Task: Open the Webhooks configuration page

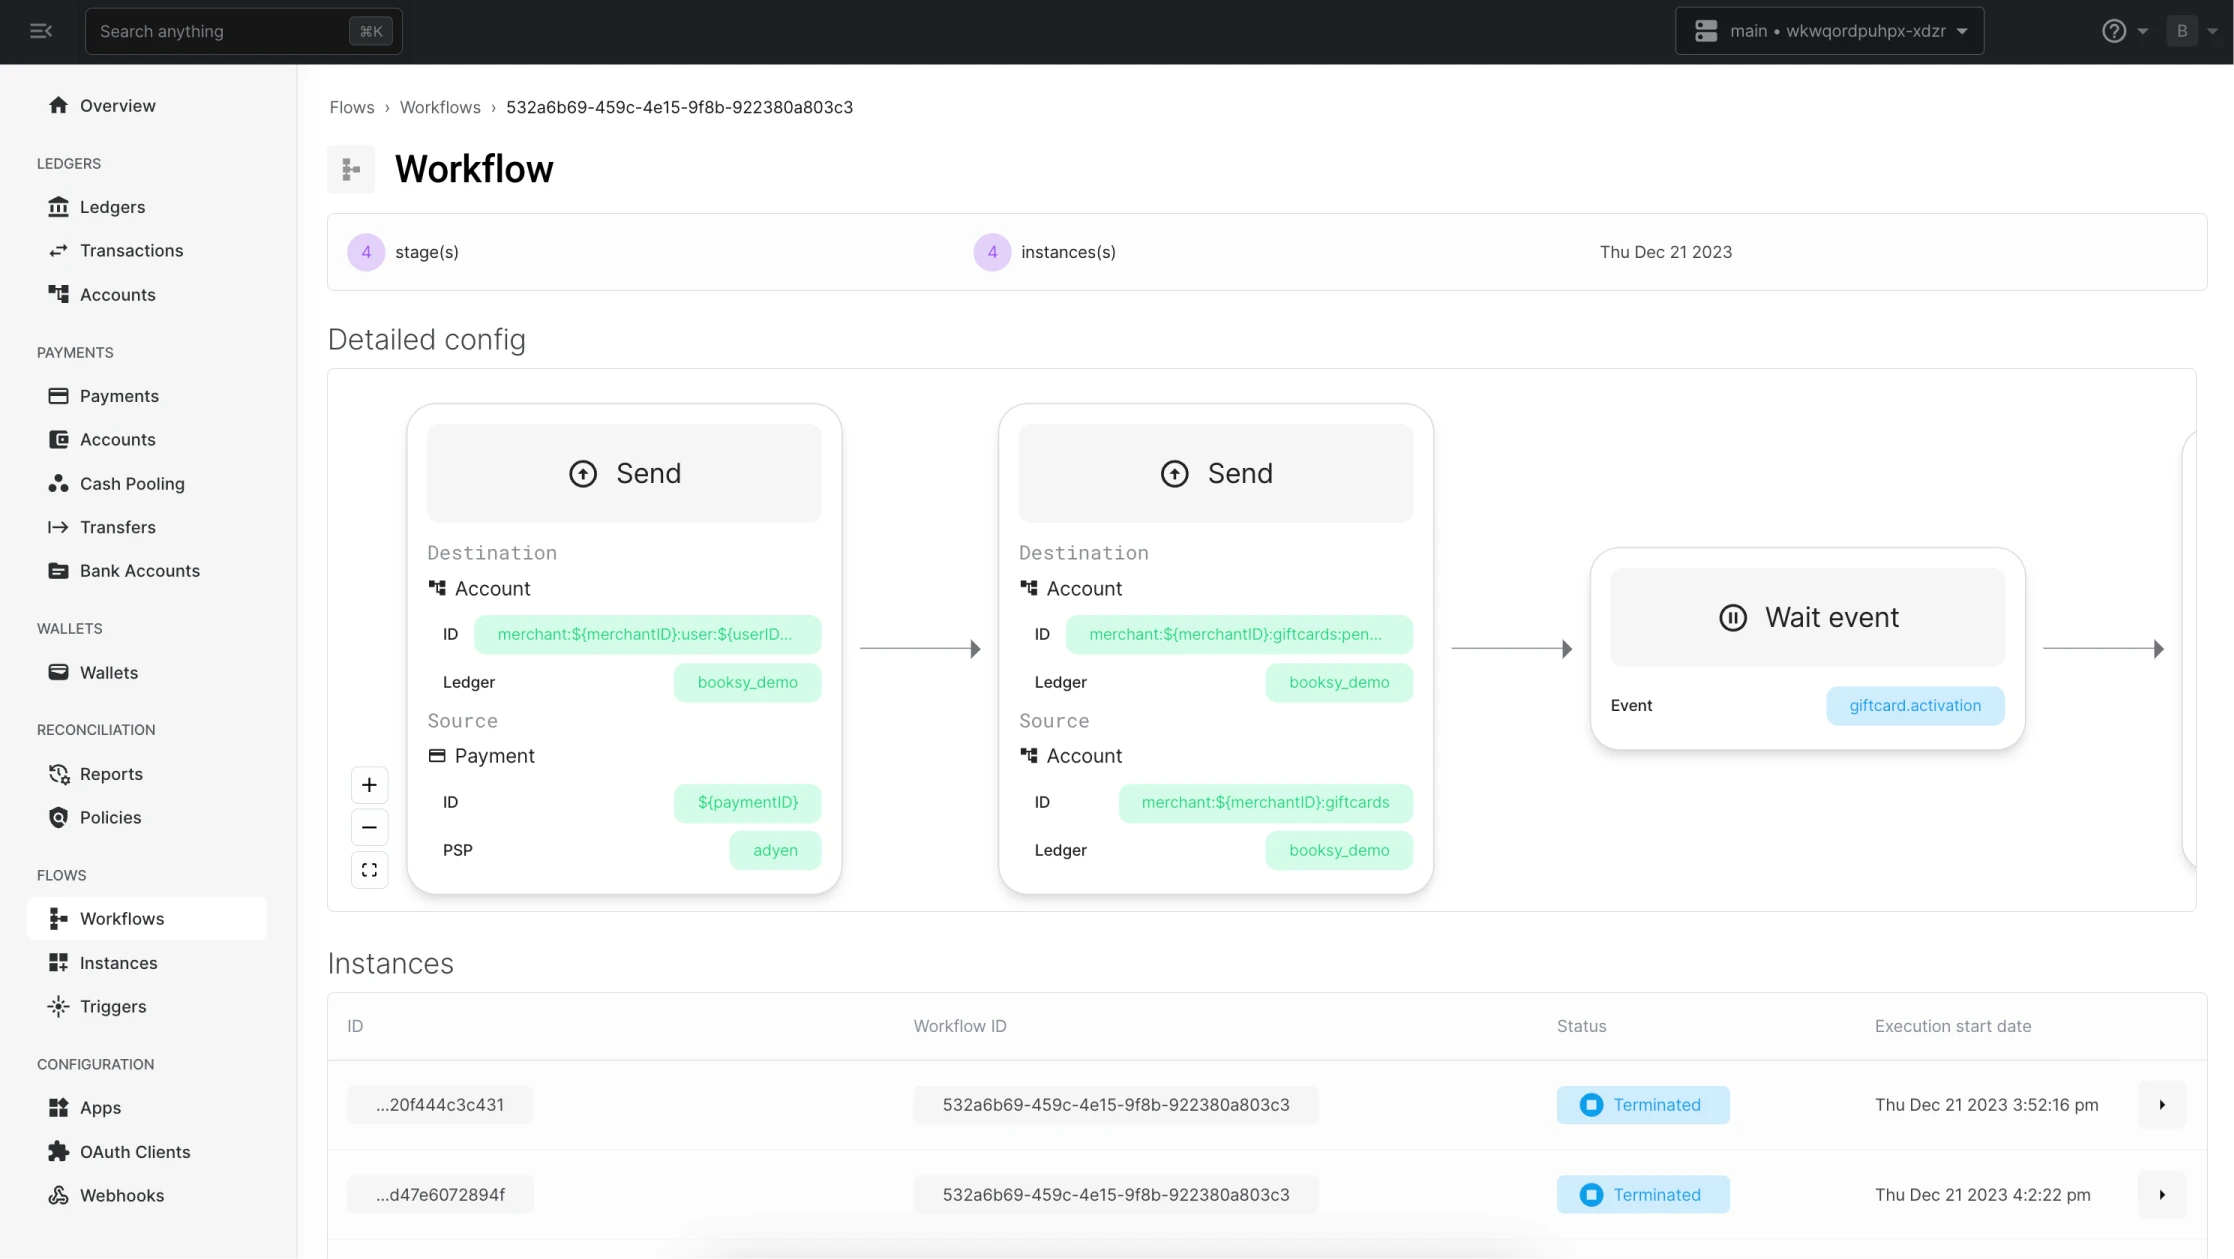Action: (122, 1194)
